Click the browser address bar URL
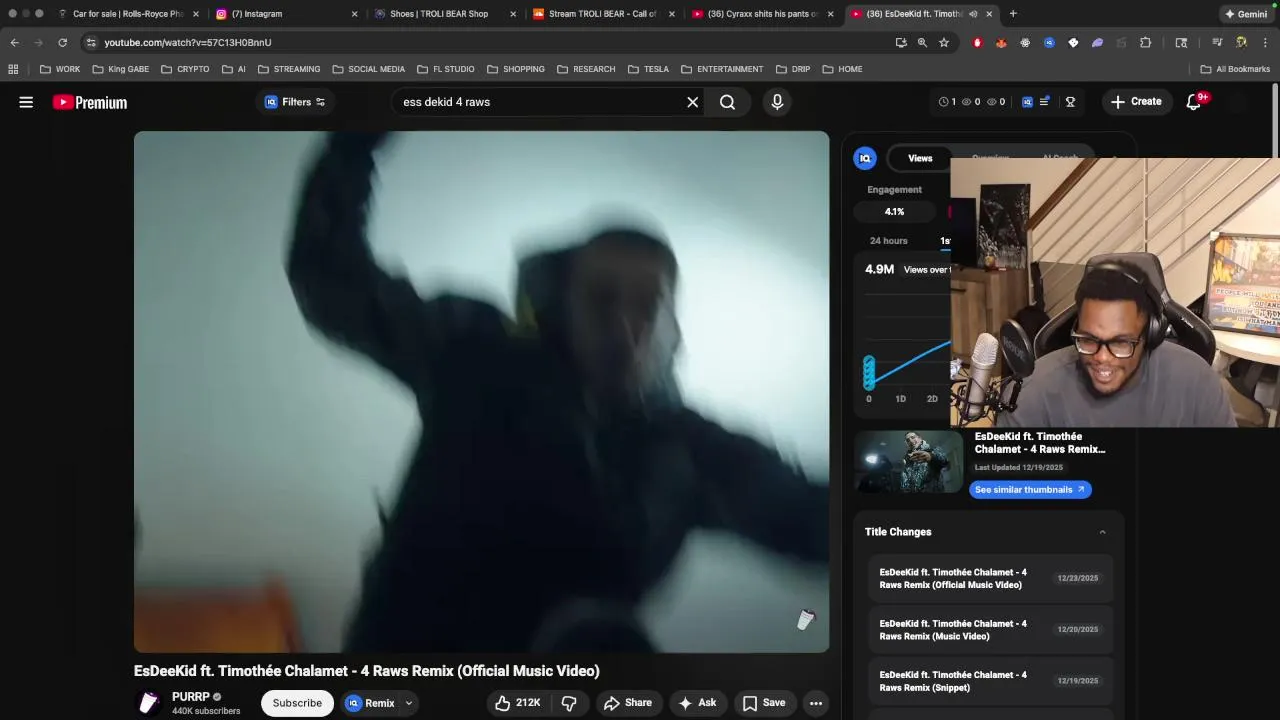 click(x=188, y=43)
